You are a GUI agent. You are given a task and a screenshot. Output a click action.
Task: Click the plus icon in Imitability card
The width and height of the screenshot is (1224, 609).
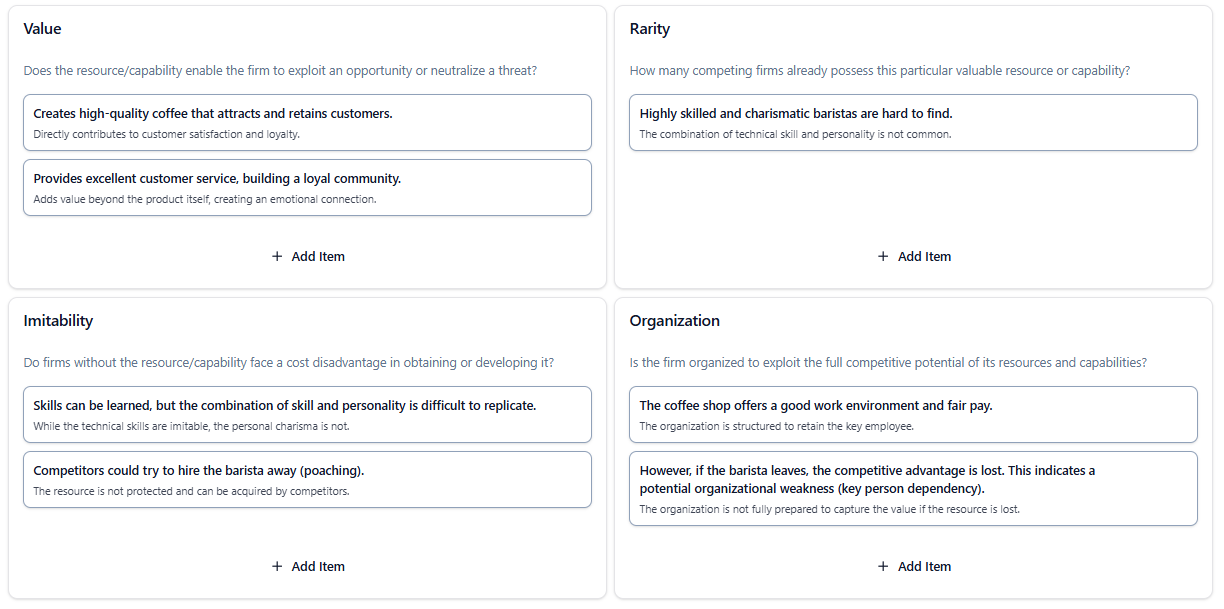point(277,567)
